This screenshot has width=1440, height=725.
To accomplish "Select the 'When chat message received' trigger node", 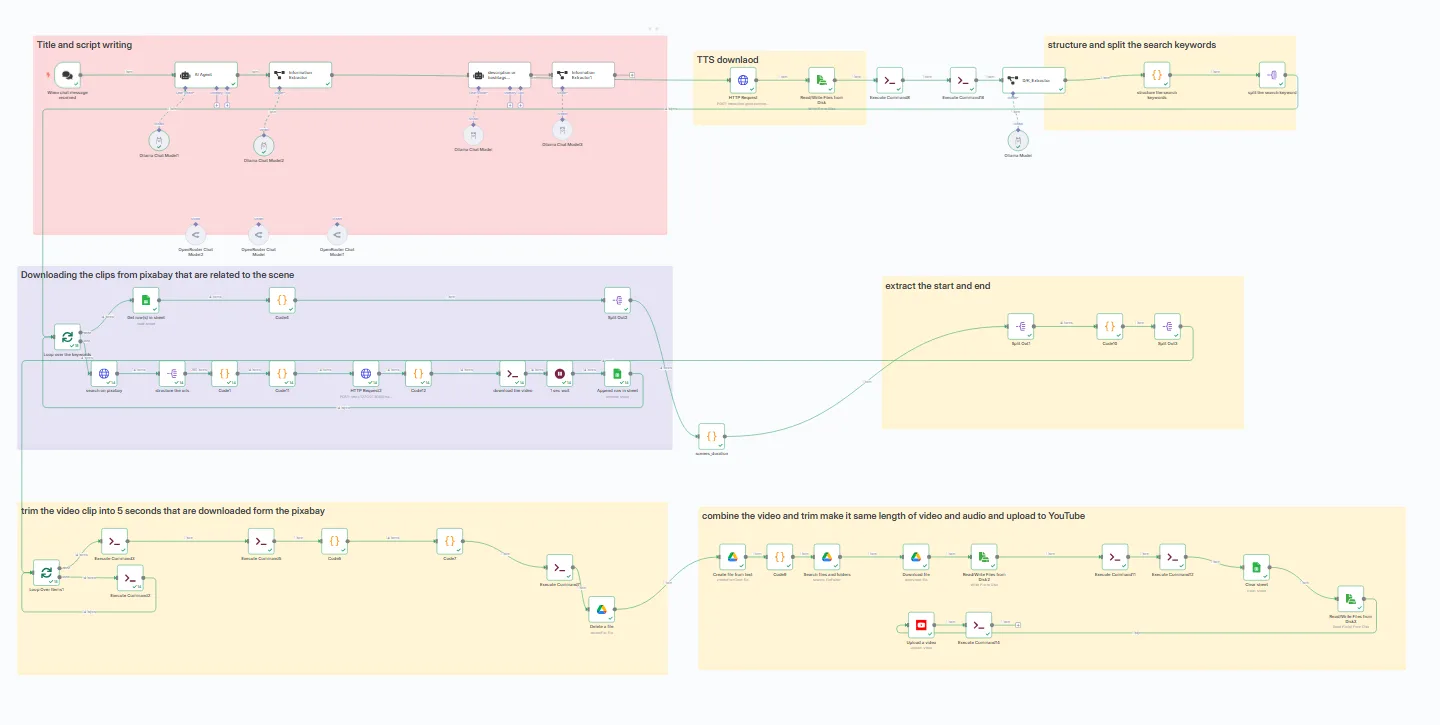I will coord(67,74).
